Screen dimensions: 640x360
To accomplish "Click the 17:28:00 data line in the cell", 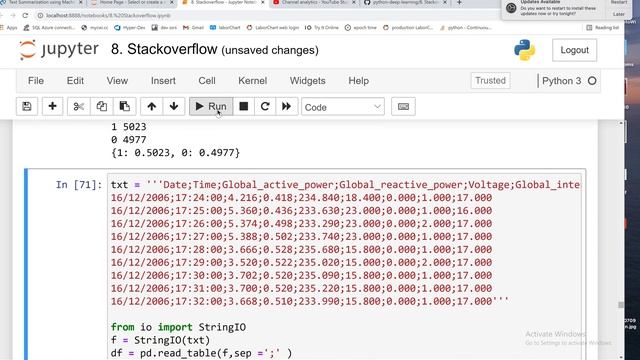I will click(301, 249).
